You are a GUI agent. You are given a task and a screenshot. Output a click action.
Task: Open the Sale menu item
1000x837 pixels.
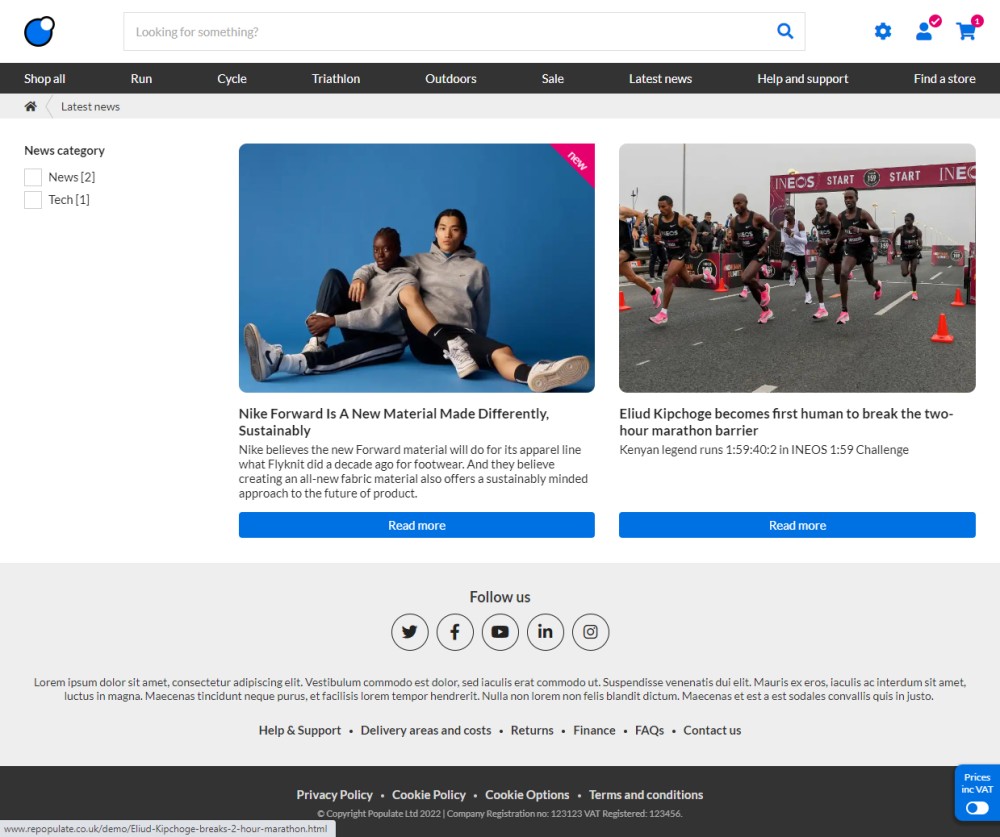click(x=552, y=78)
